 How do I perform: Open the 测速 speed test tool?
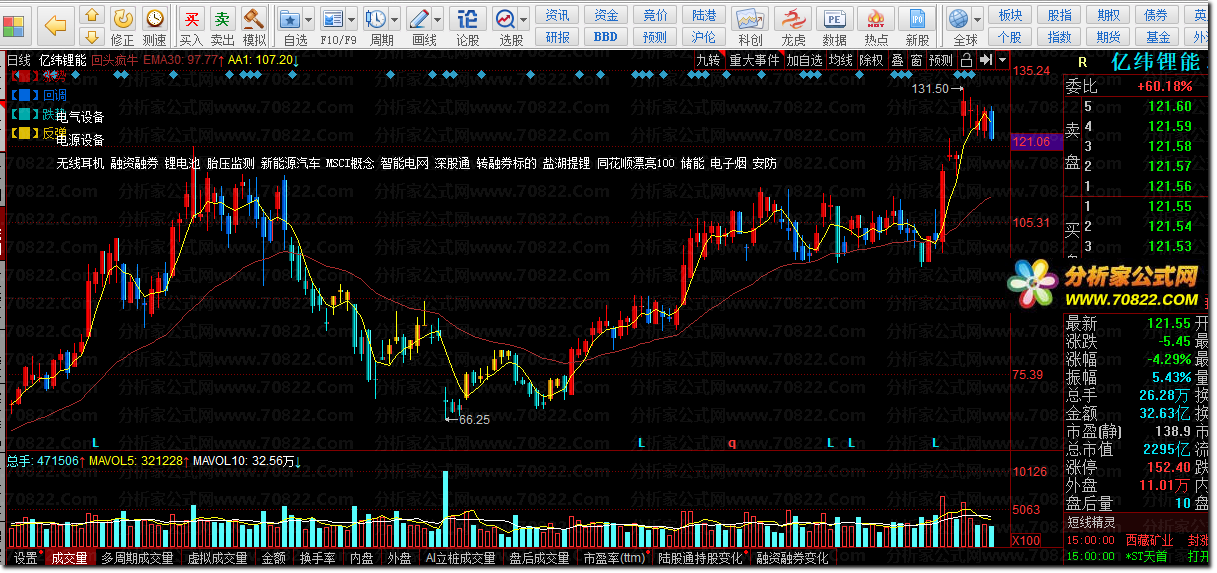point(154,25)
